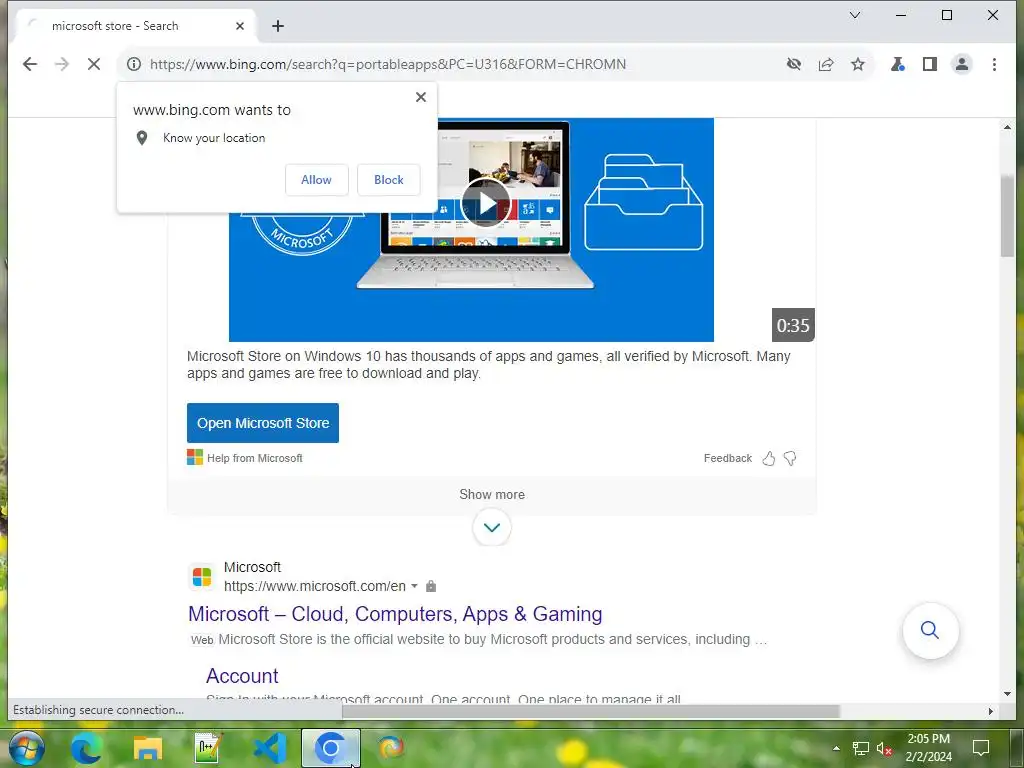Open Chrome Labs flask icon

[x=897, y=64]
